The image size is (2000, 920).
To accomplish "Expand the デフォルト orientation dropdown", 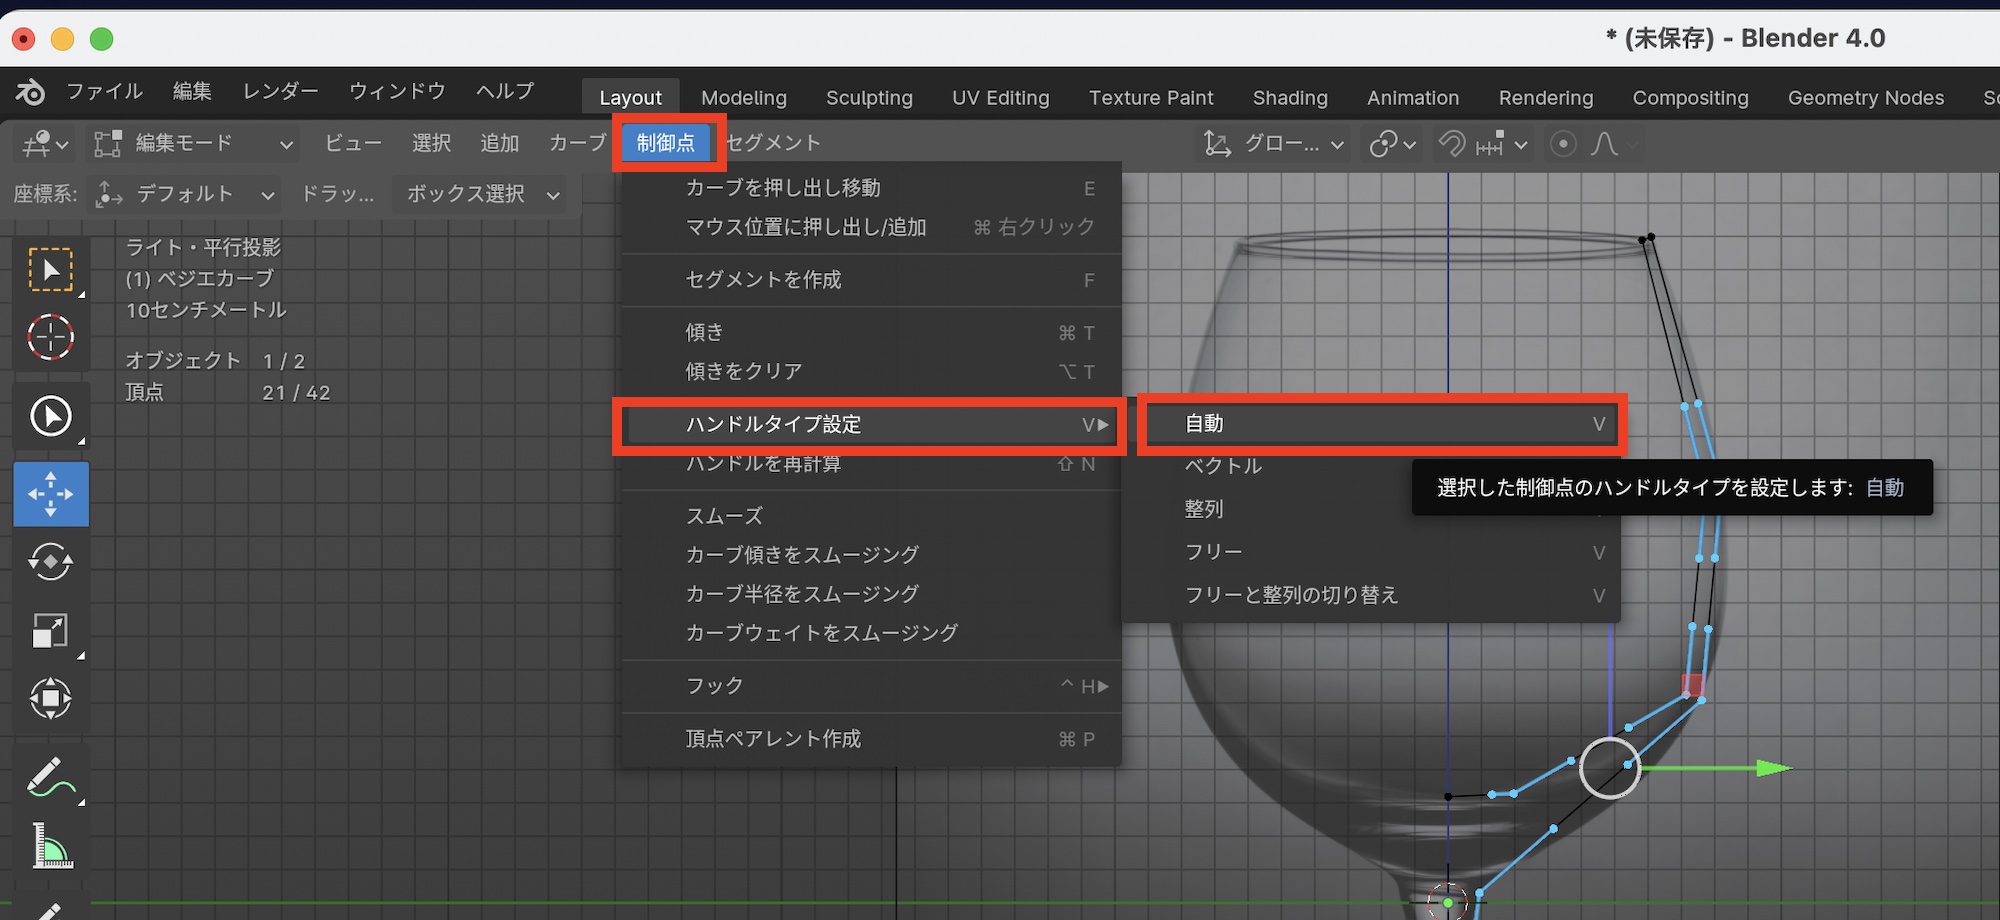I will tap(185, 194).
